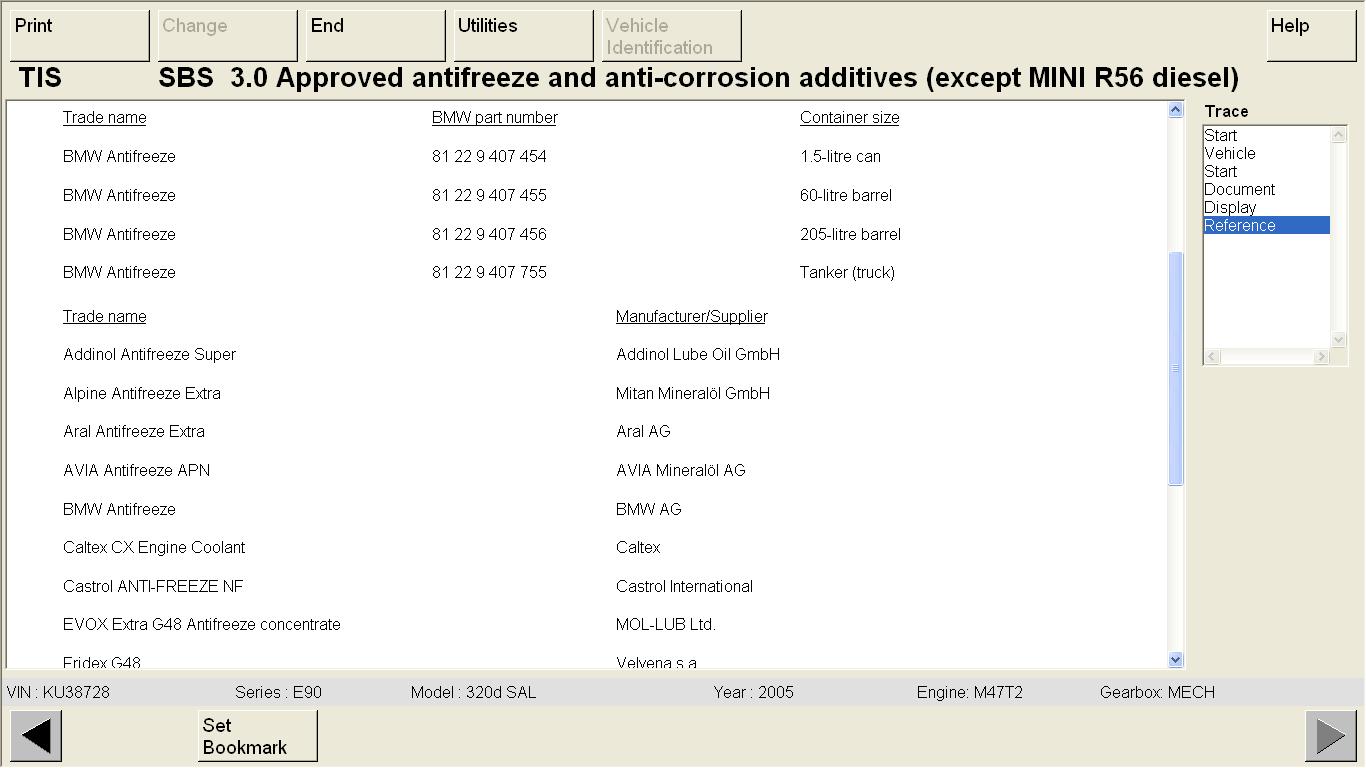
Task: Click Trace list right scroll arrow
Action: tap(1321, 356)
